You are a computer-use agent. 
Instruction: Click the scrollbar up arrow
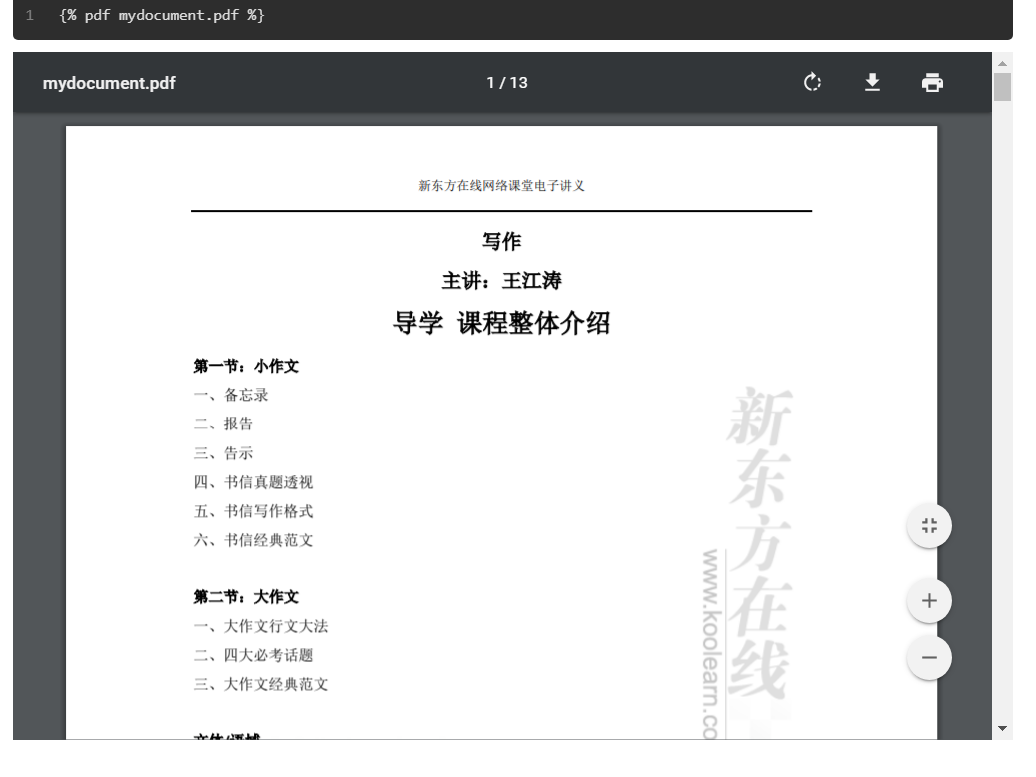(1002, 63)
